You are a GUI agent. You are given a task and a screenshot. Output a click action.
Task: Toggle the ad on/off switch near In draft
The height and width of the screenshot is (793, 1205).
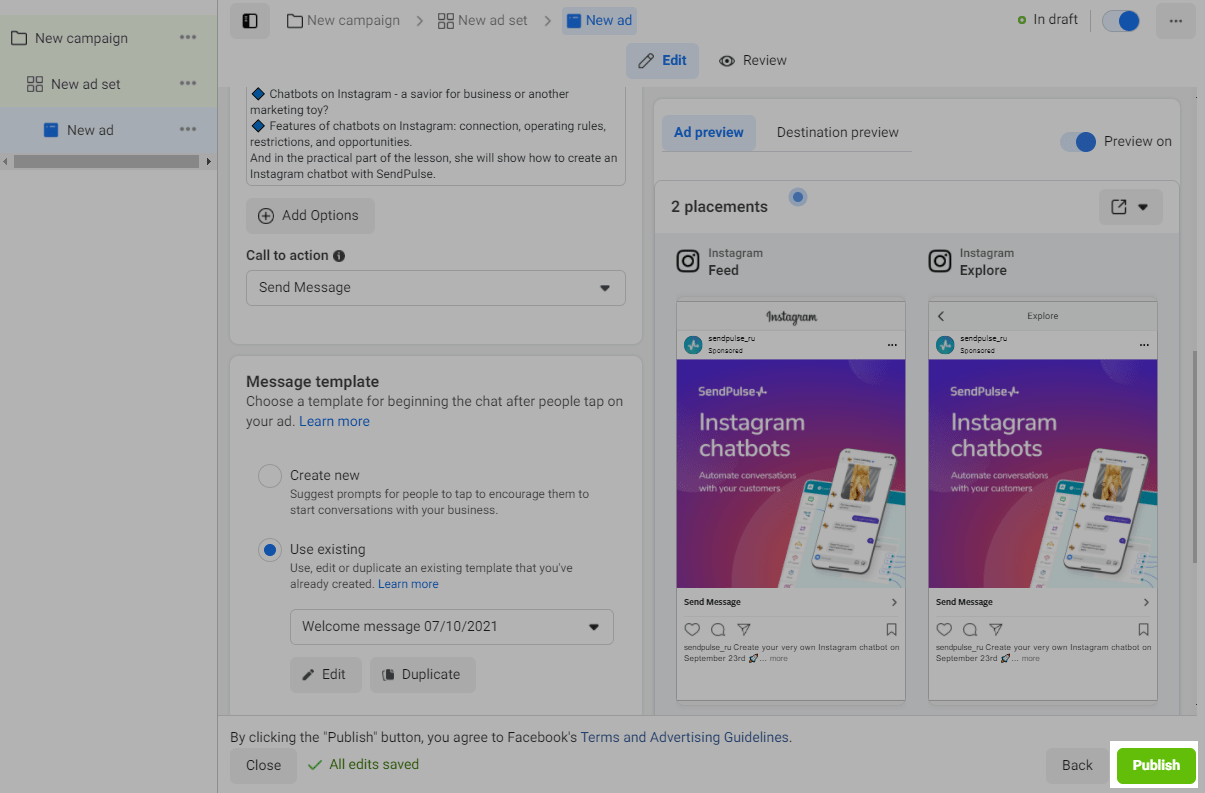coord(1121,21)
